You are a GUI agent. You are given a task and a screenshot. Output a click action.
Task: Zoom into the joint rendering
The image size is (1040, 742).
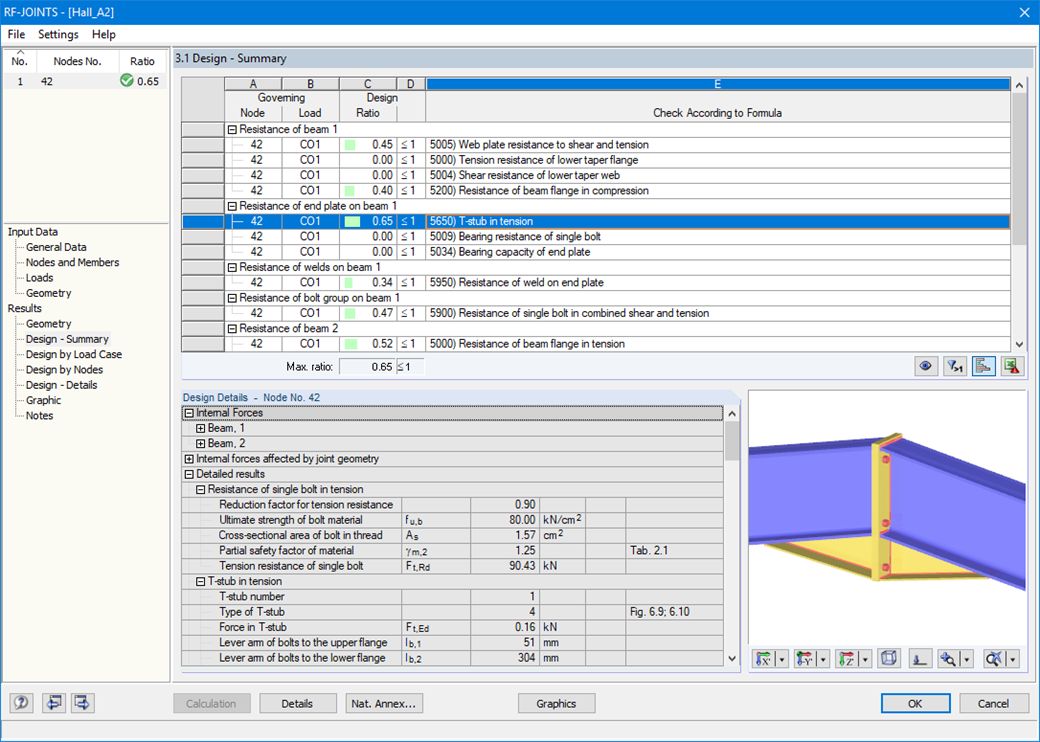pyautogui.click(x=947, y=658)
